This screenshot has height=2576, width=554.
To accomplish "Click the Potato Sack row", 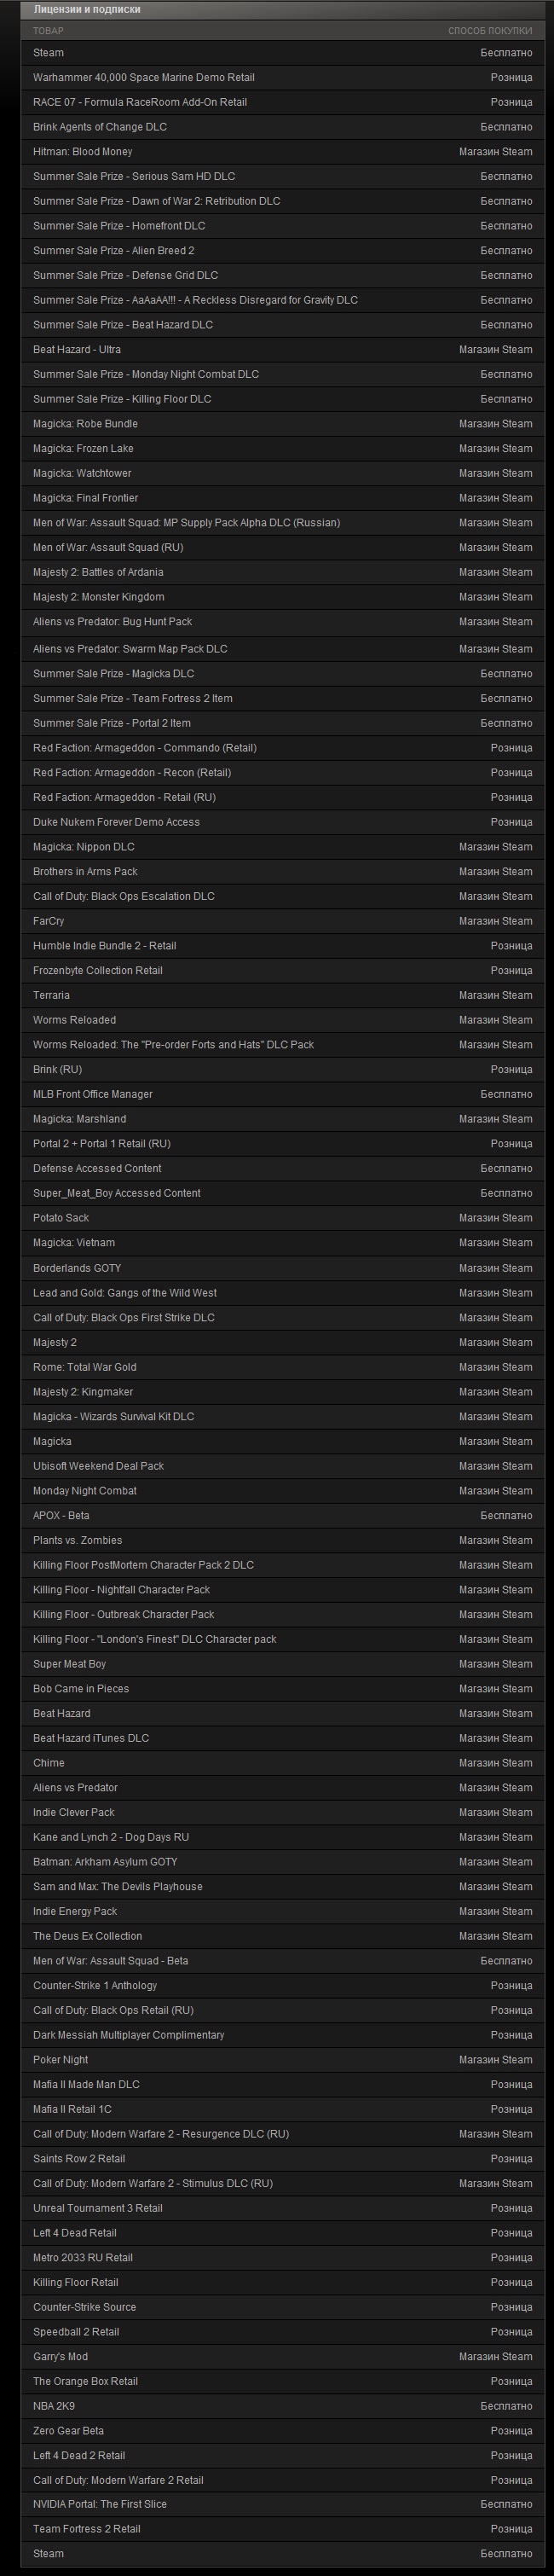I will [x=61, y=1218].
